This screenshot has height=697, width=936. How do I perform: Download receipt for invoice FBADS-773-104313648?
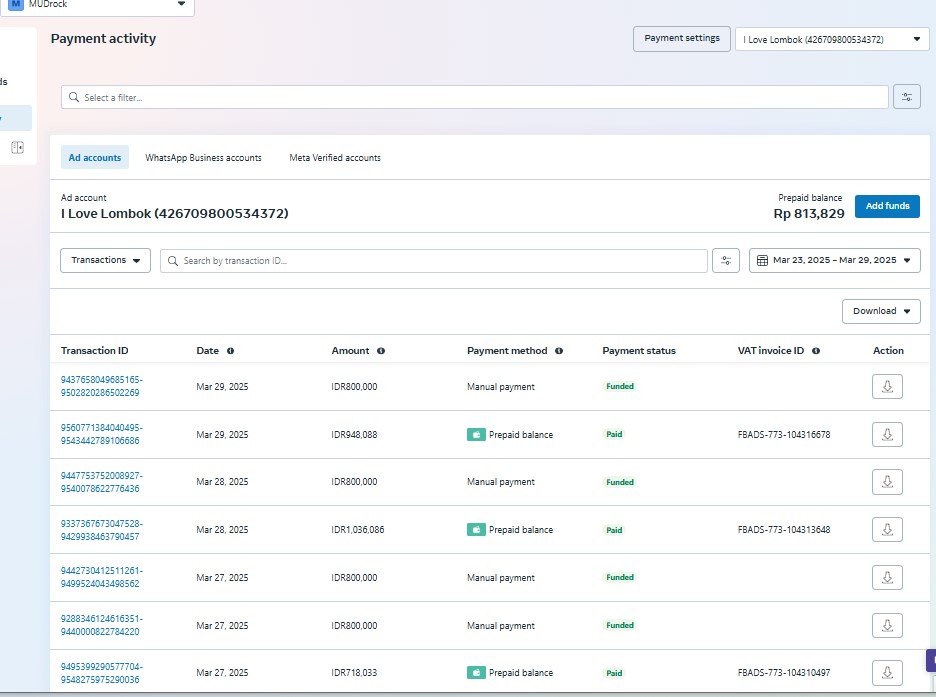[887, 530]
